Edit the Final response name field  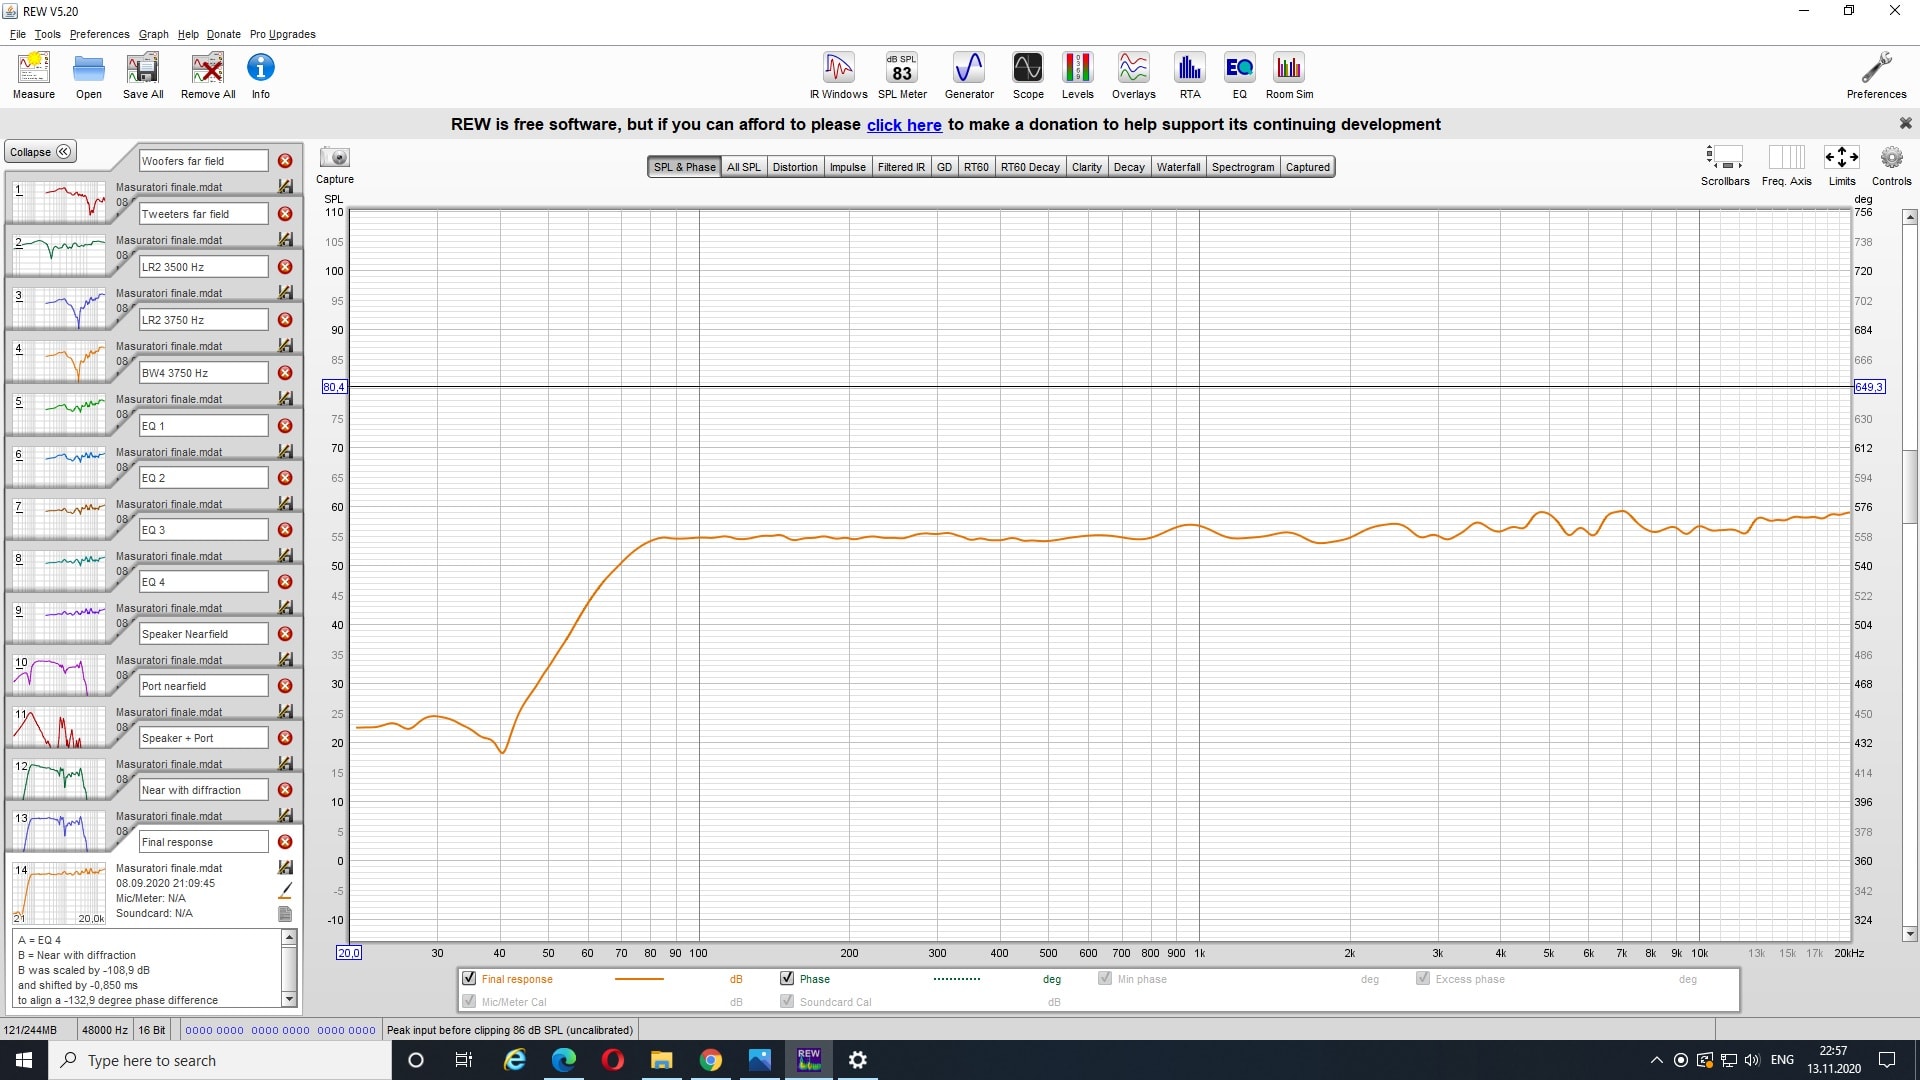203,842
